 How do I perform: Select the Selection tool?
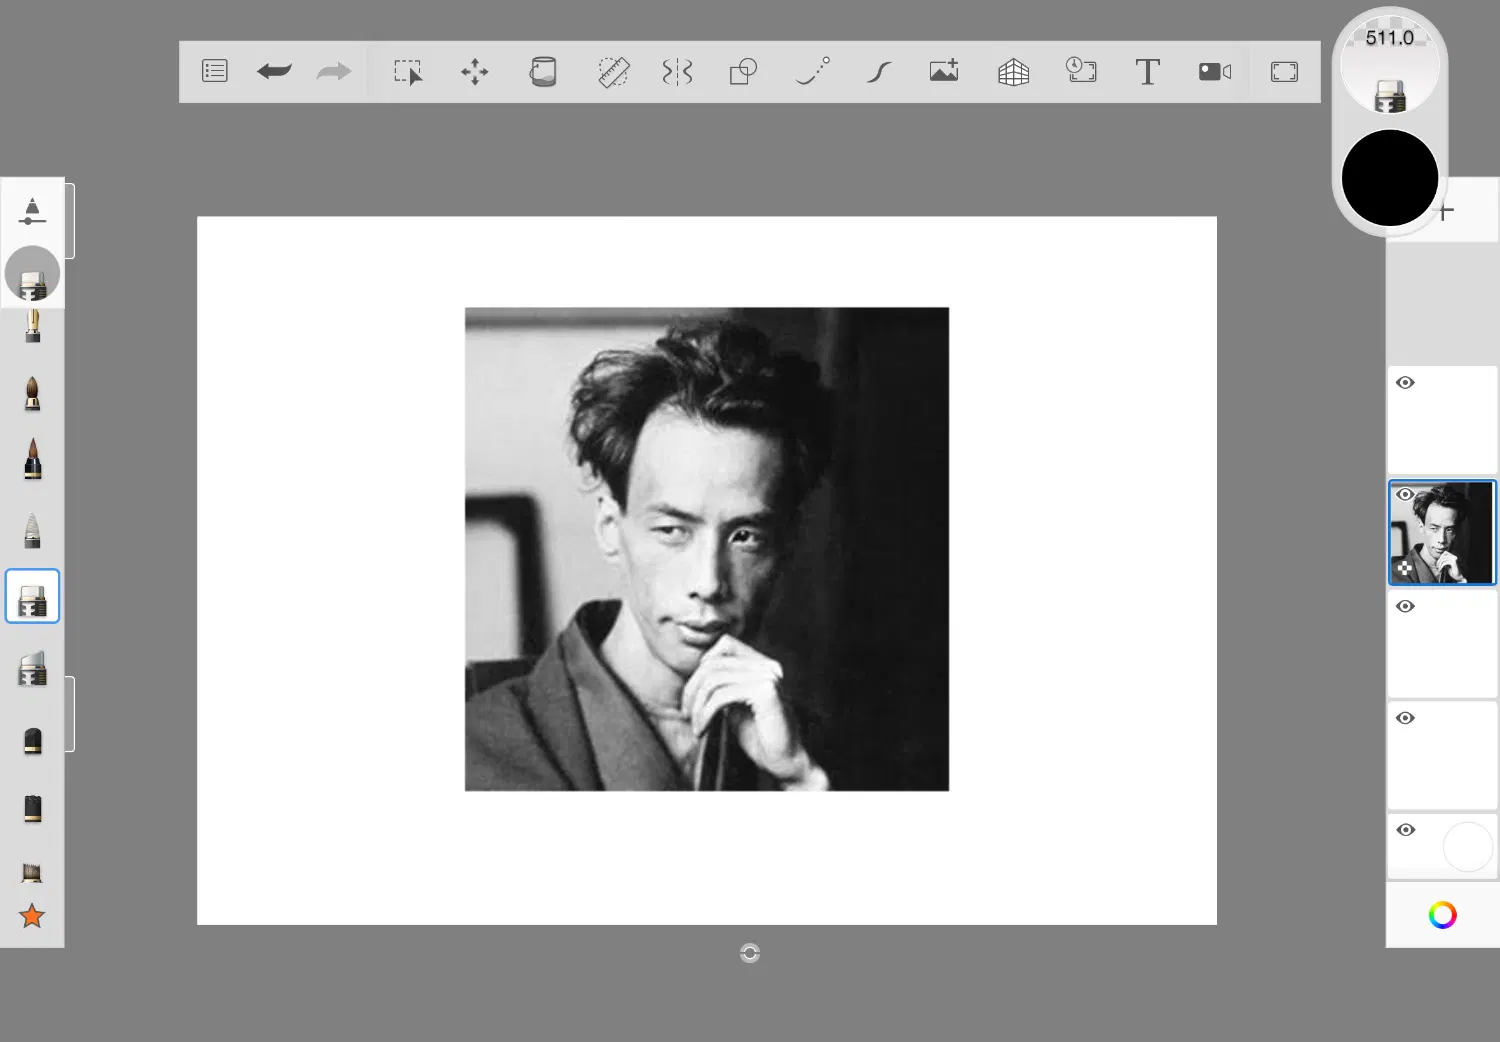408,72
